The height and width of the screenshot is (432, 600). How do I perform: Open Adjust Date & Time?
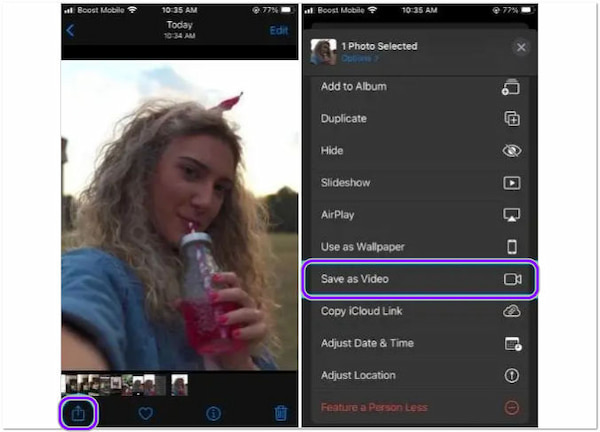pos(420,343)
